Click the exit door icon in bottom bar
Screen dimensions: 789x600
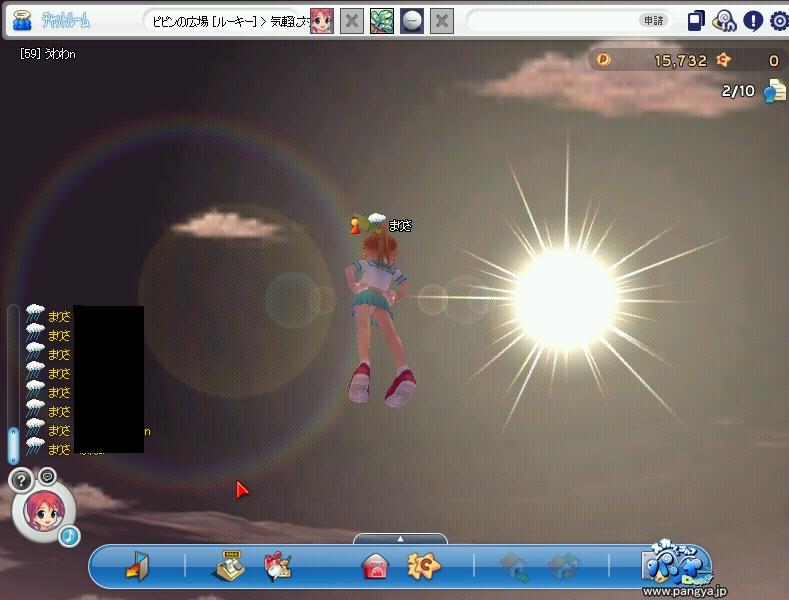[137, 566]
